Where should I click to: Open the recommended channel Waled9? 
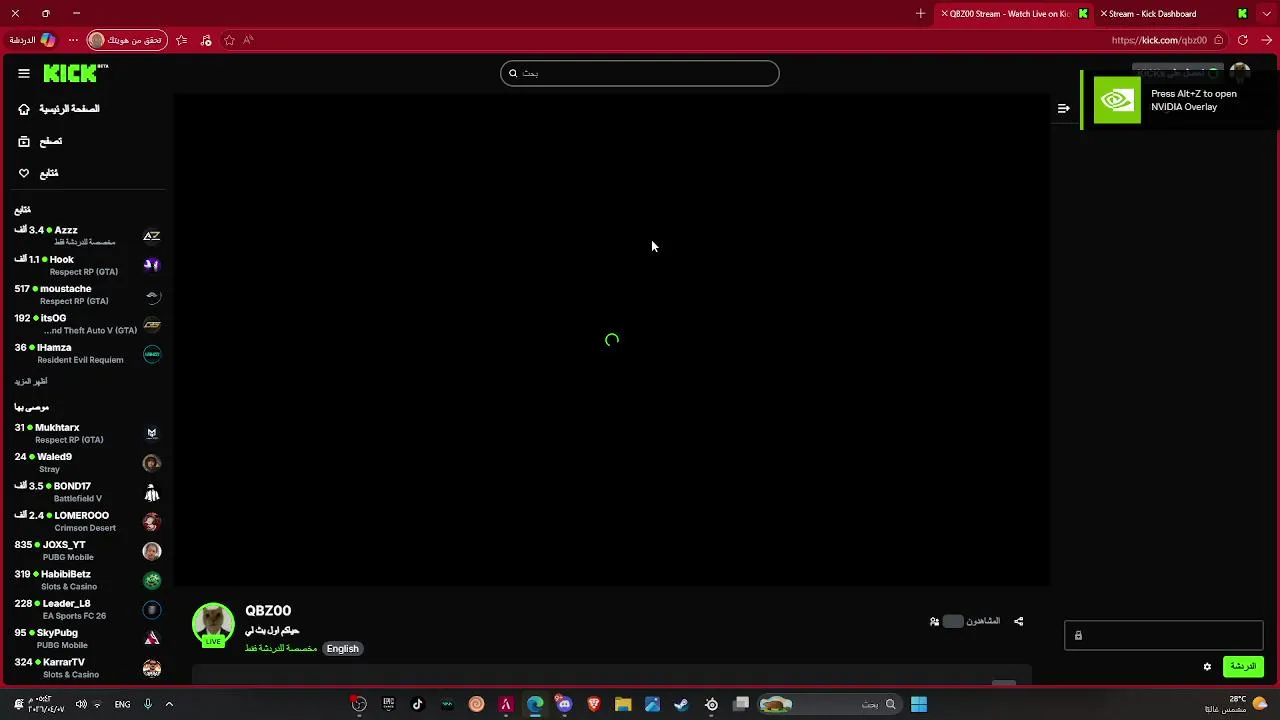(88, 462)
